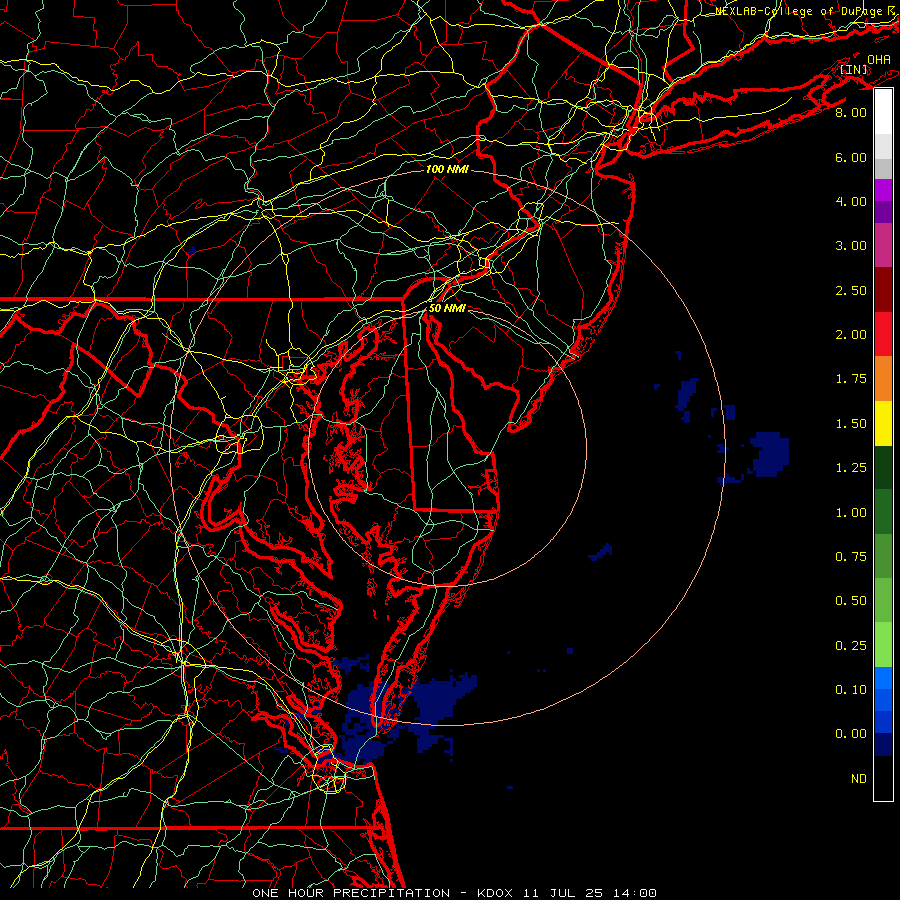This screenshot has width=900, height=900.
Task: Click the 3.00 legend value
Action: click(851, 246)
